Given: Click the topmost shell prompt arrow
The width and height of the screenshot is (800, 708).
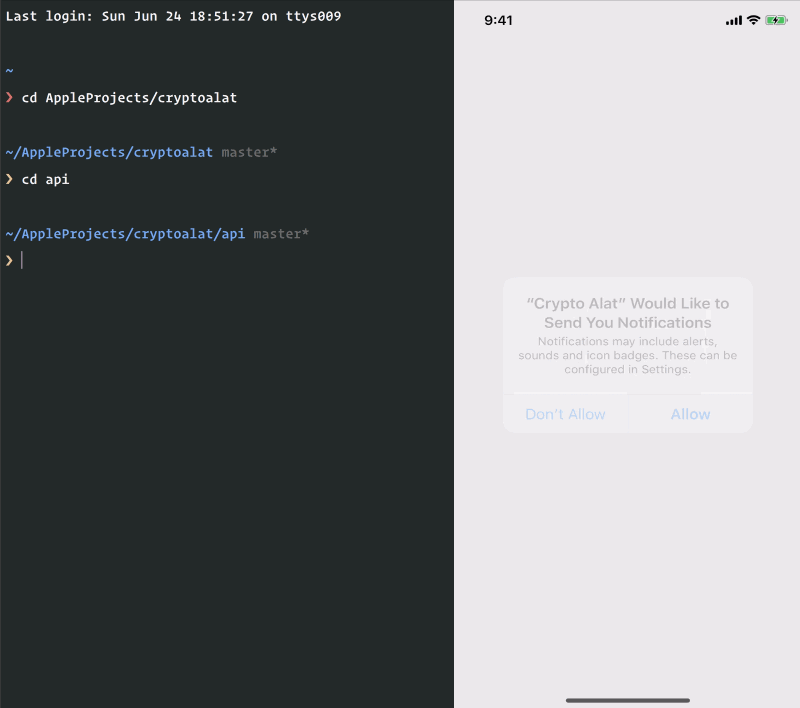Looking at the screenshot, I should [9, 98].
